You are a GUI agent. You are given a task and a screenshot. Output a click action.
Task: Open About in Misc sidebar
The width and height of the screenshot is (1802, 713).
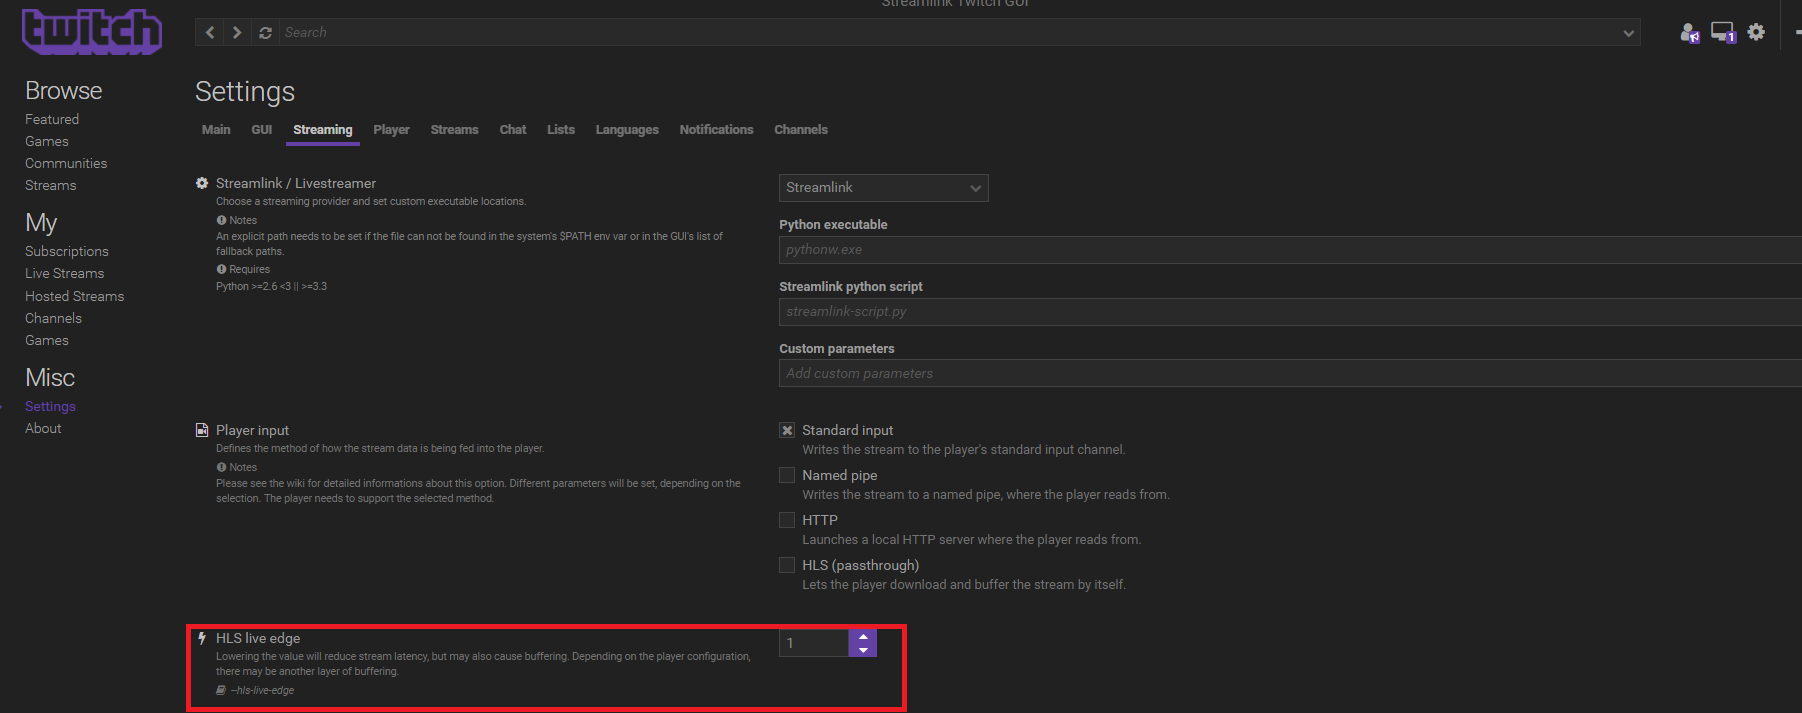point(43,428)
